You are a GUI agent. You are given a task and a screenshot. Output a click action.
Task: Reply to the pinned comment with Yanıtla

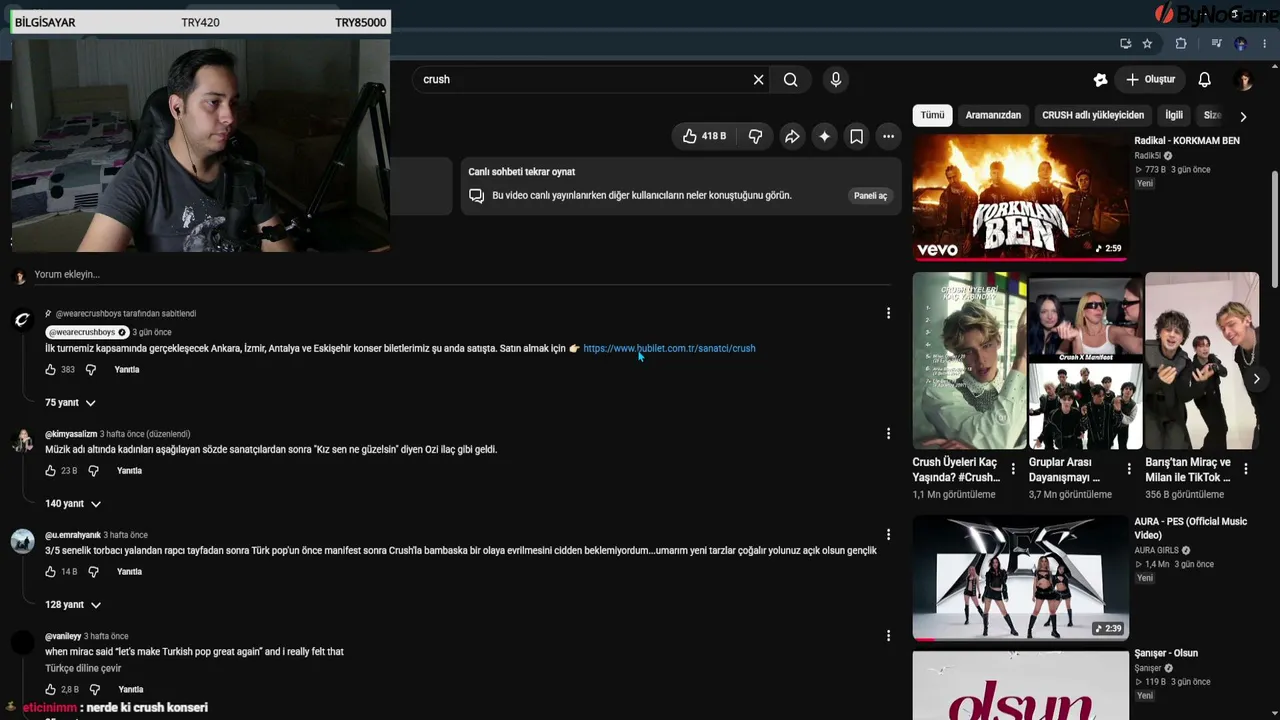click(127, 370)
